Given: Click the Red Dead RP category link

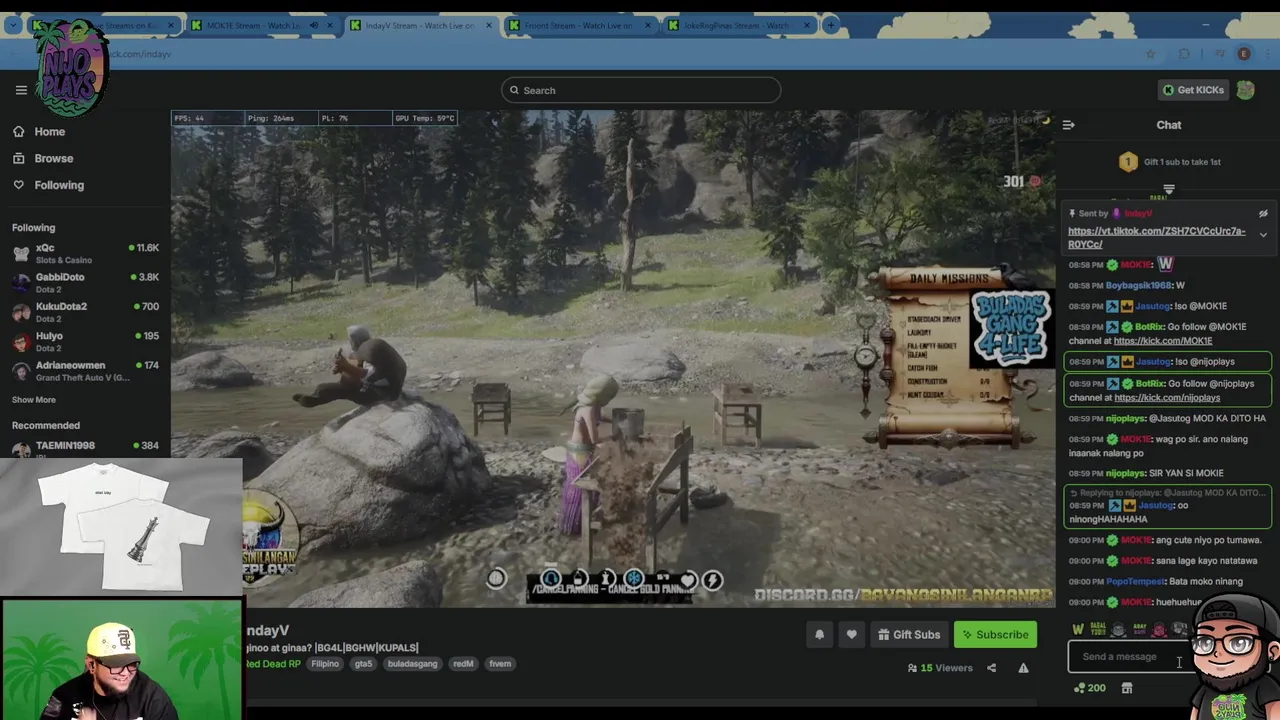Looking at the screenshot, I should point(272,664).
